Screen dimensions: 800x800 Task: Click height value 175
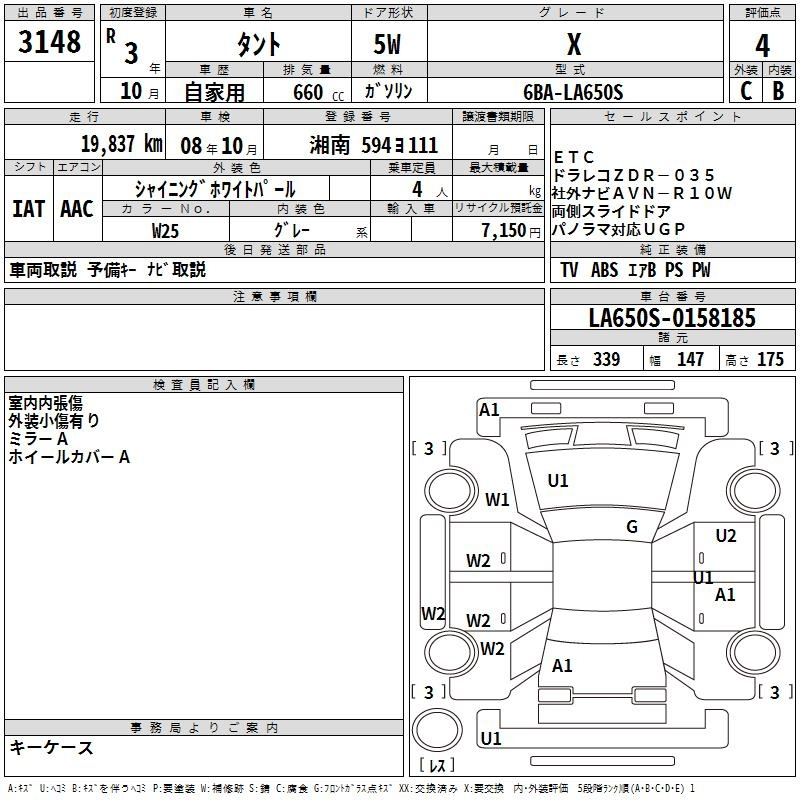pos(770,360)
